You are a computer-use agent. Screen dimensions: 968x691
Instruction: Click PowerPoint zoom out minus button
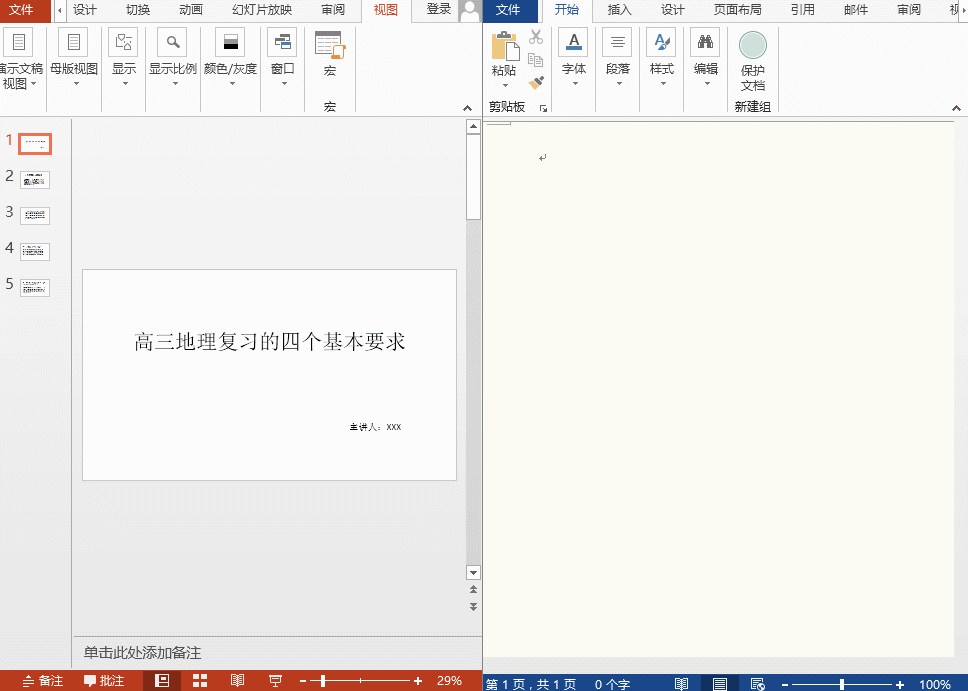tap(303, 681)
